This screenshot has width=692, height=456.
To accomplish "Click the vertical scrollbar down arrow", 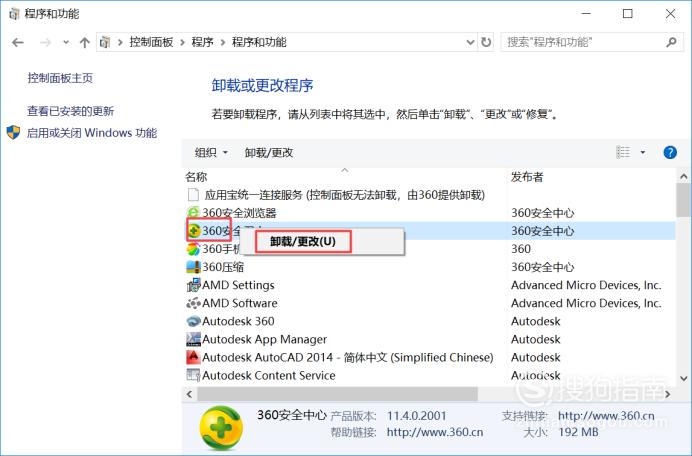I will tap(684, 378).
